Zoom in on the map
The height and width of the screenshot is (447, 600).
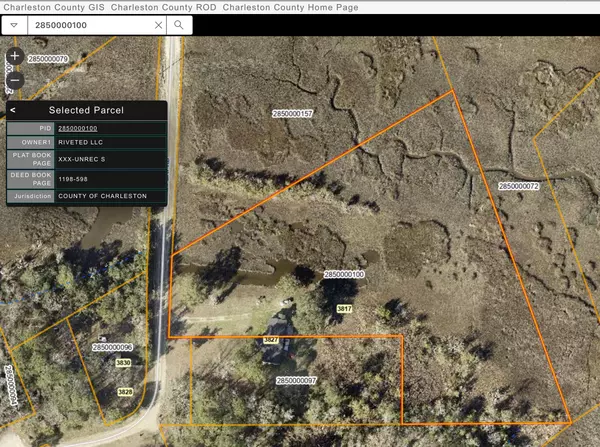14,57
